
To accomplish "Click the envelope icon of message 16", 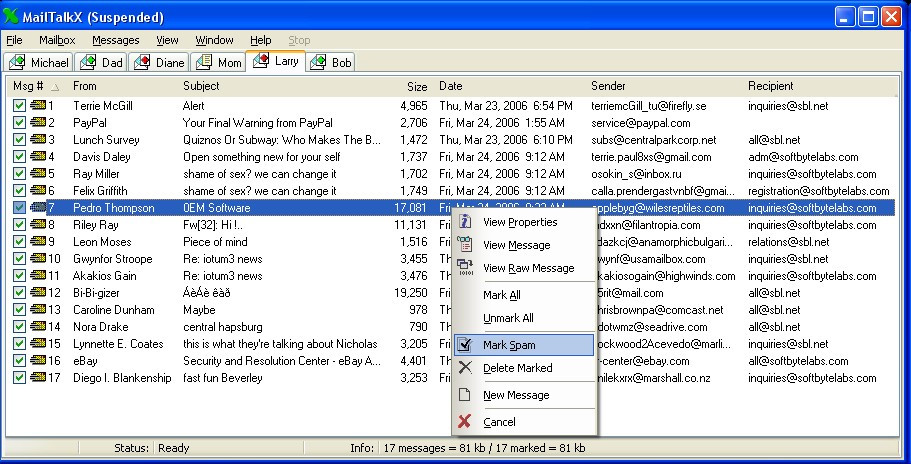I will coord(38,361).
